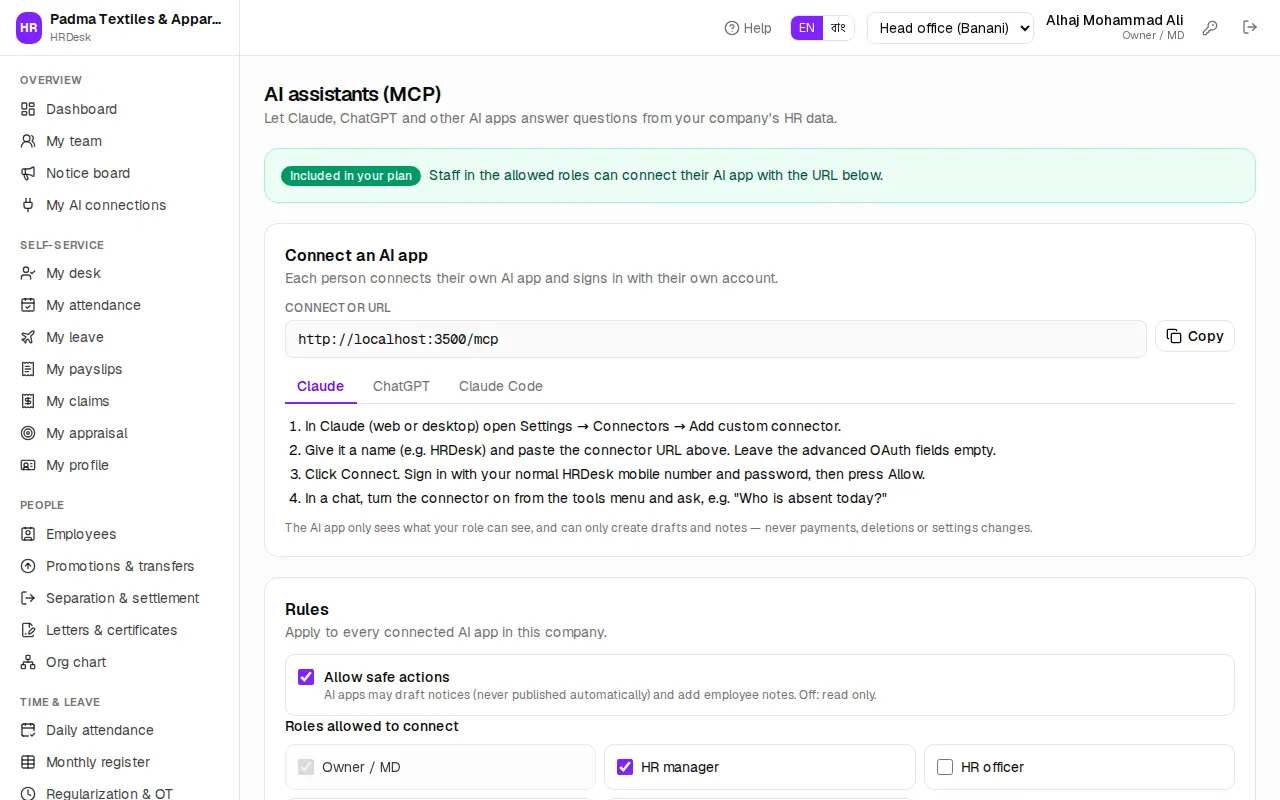
Task: Click the connector URL field
Action: (x=716, y=339)
